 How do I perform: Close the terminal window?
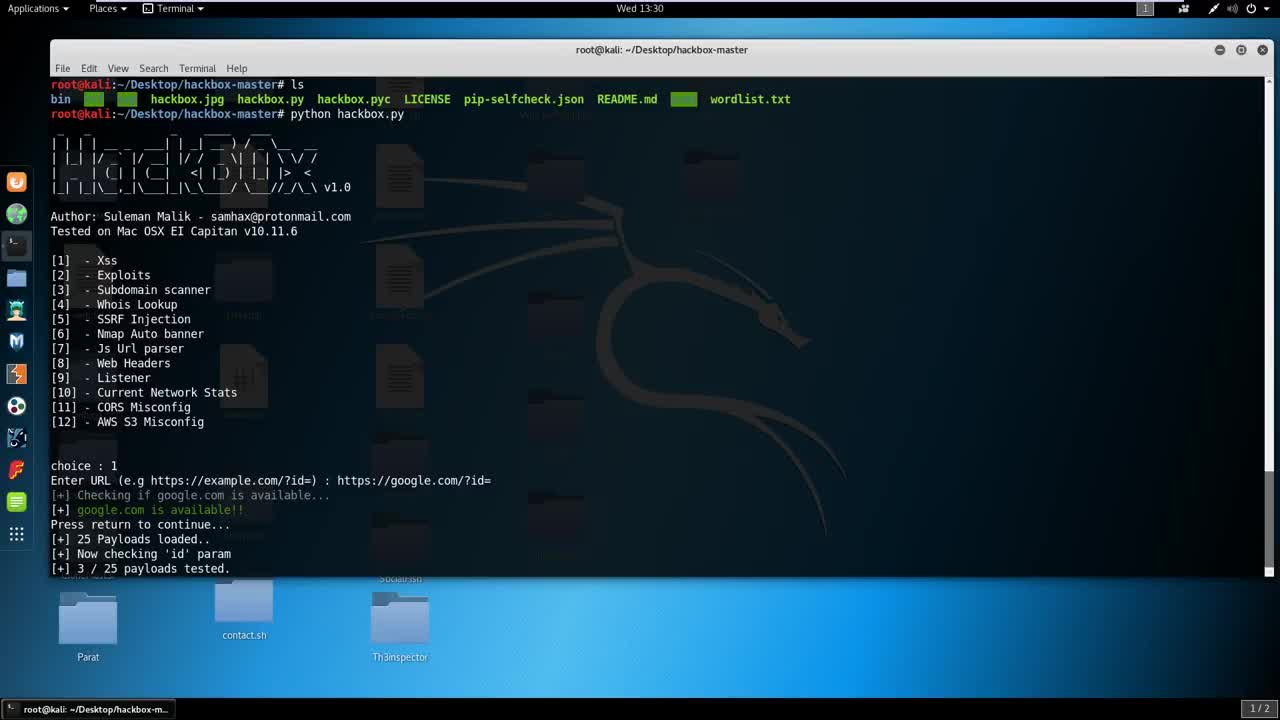coord(1262,50)
